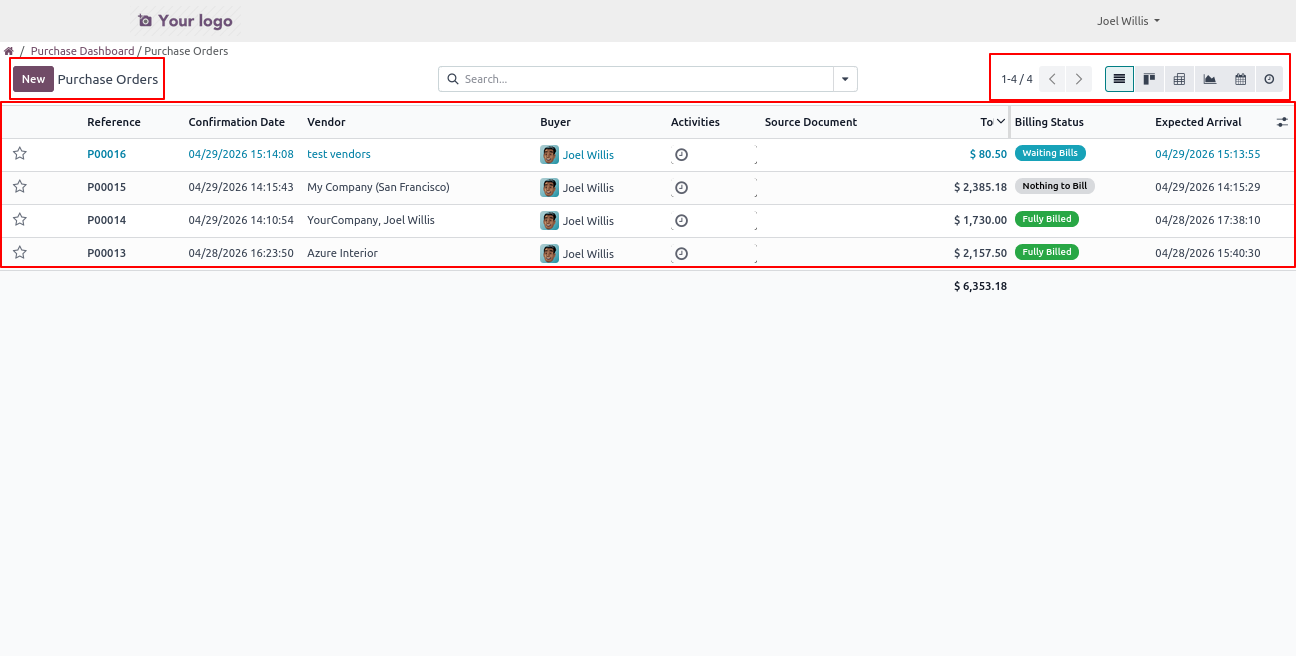The width and height of the screenshot is (1296, 656).
Task: Mark P00013 as favorite with star
Action: click(20, 253)
